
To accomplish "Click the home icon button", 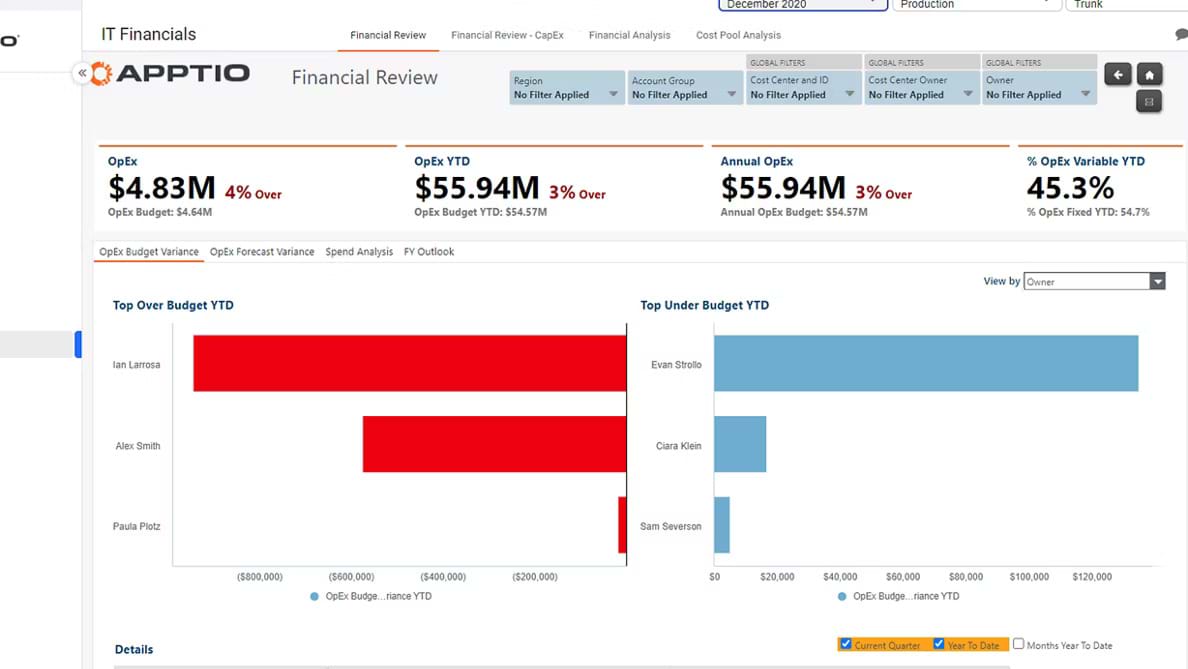I will click(1149, 75).
